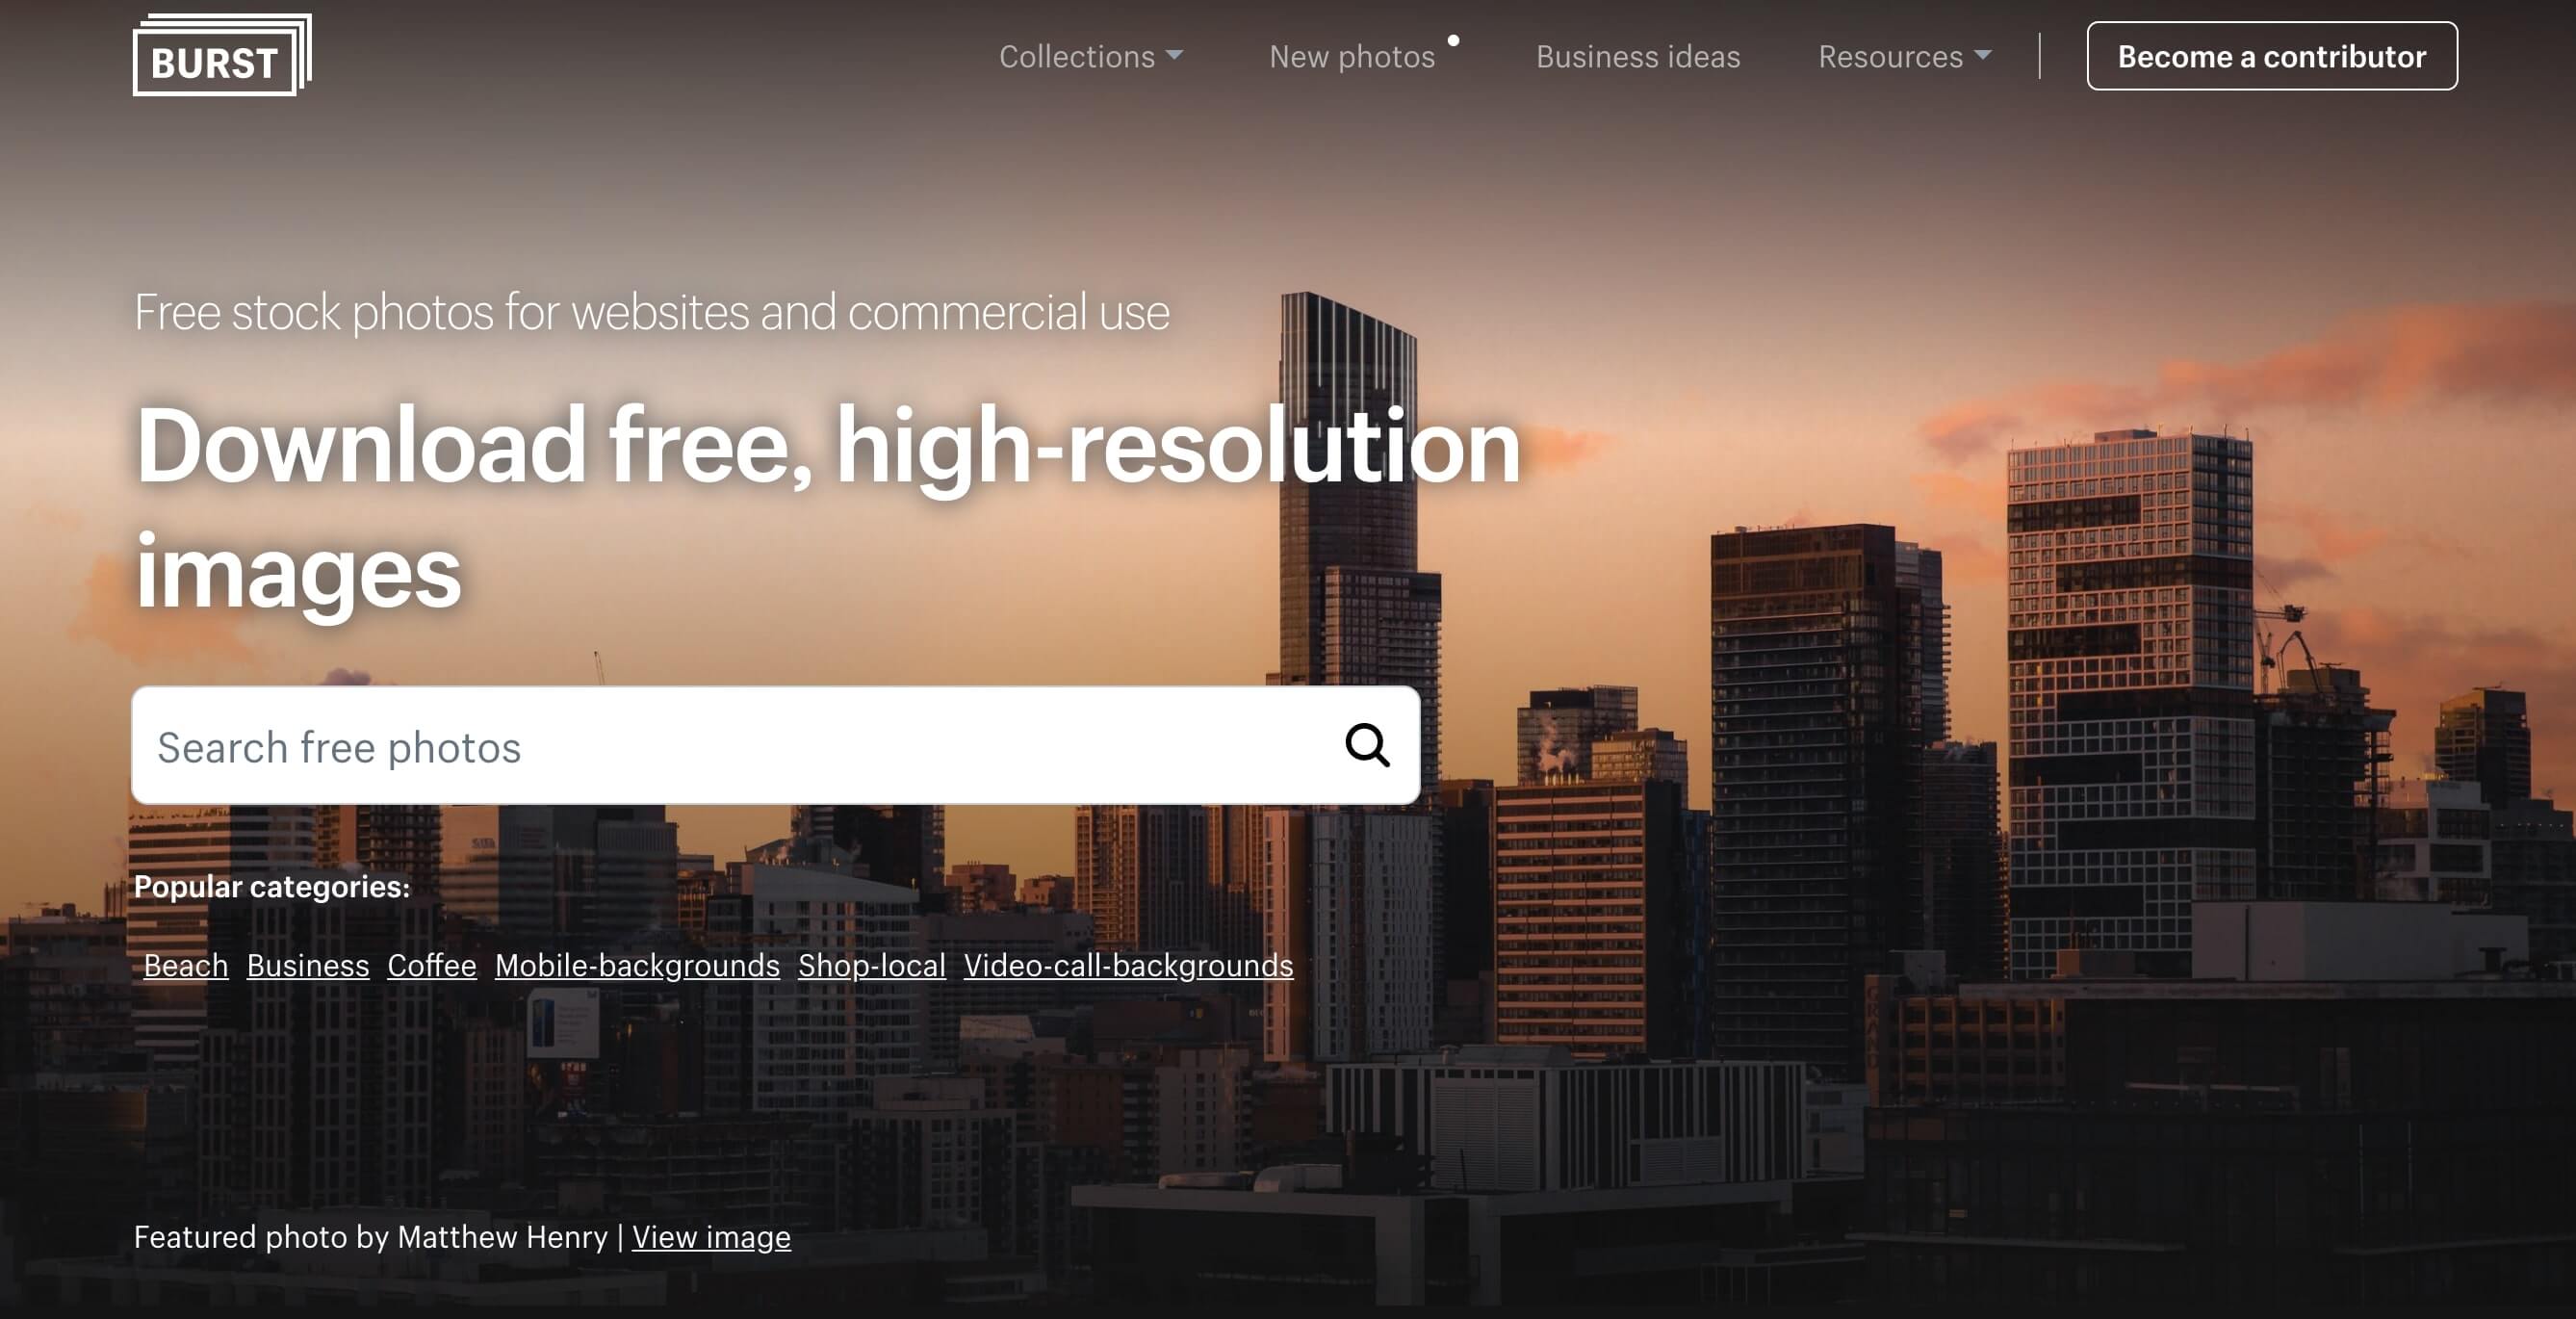This screenshot has width=2576, height=1319.
Task: Open the Business category link
Action: coord(308,965)
